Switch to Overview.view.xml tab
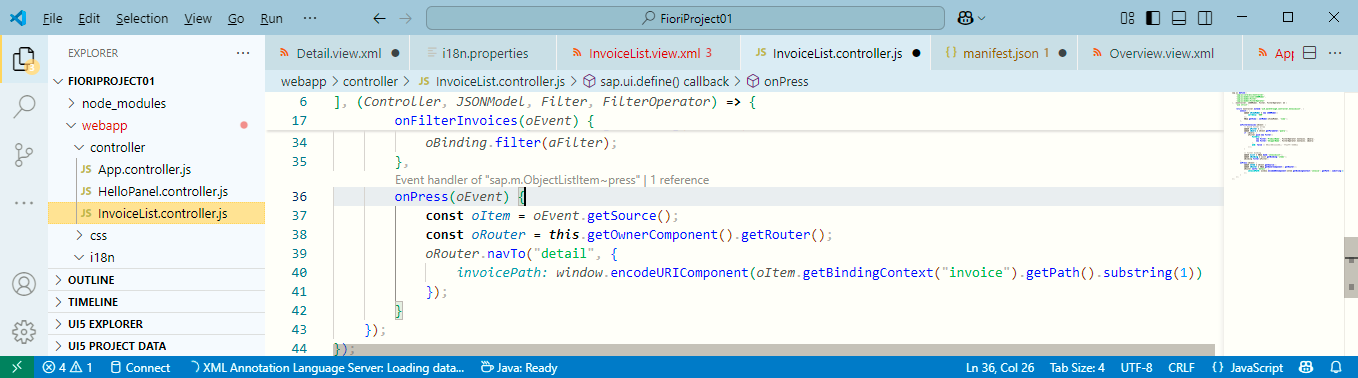 [1160, 53]
